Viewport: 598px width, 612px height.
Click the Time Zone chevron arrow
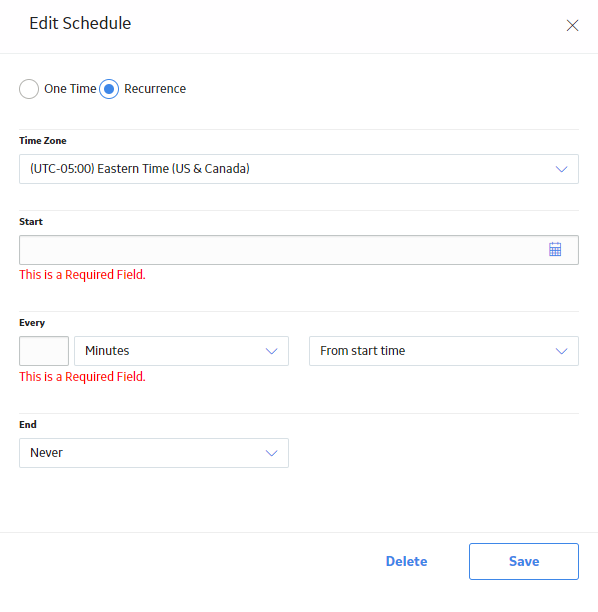561,169
